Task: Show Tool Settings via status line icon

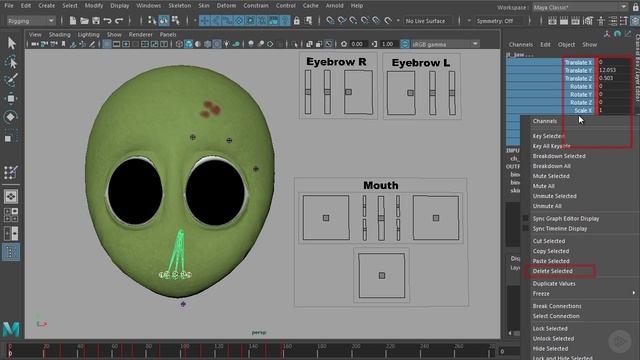Action: (624, 21)
